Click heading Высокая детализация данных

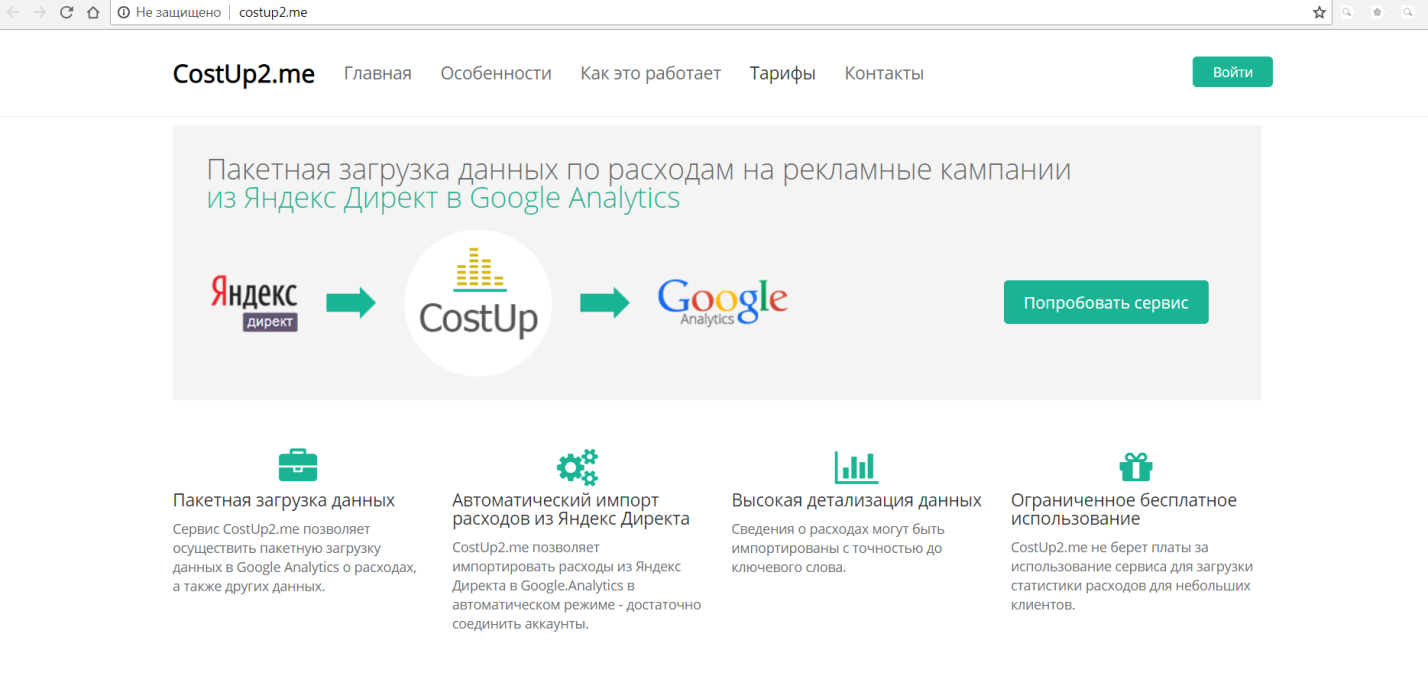(x=857, y=500)
